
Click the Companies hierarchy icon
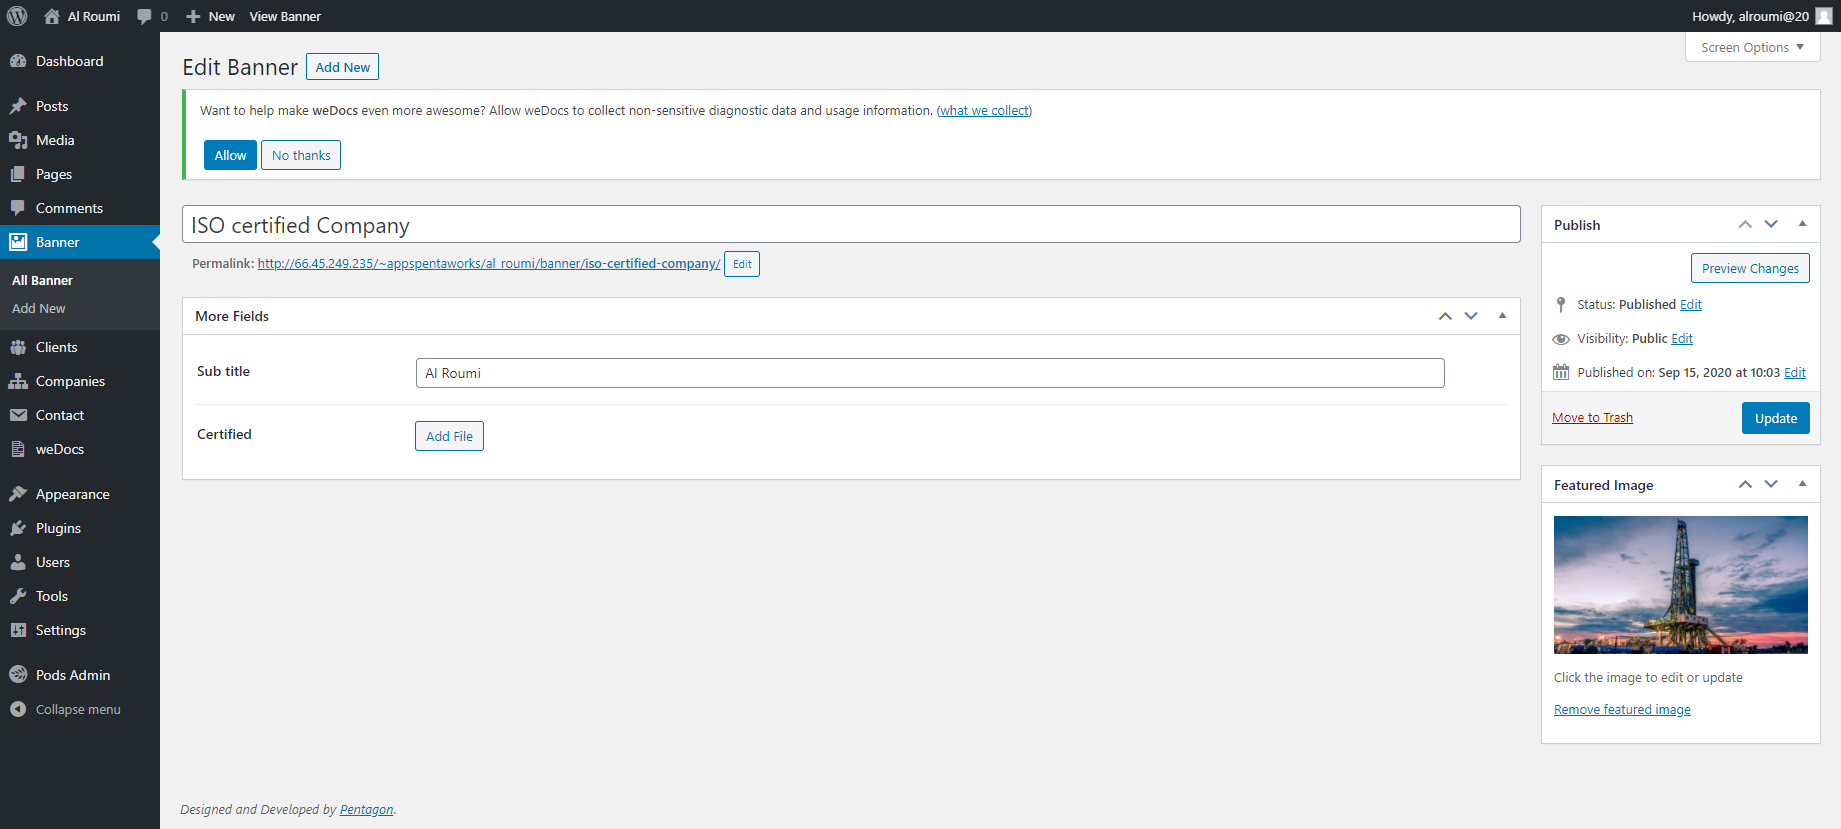[18, 381]
